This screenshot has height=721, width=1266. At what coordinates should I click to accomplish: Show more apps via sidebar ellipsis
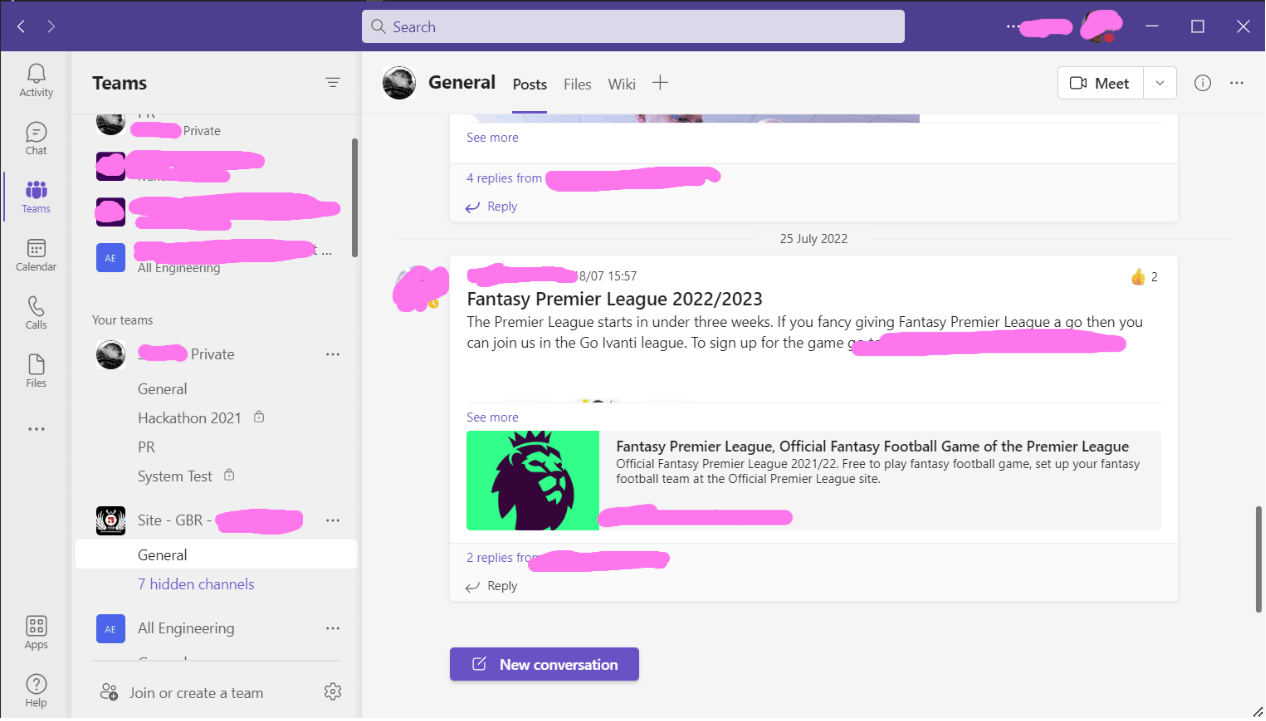click(36, 429)
